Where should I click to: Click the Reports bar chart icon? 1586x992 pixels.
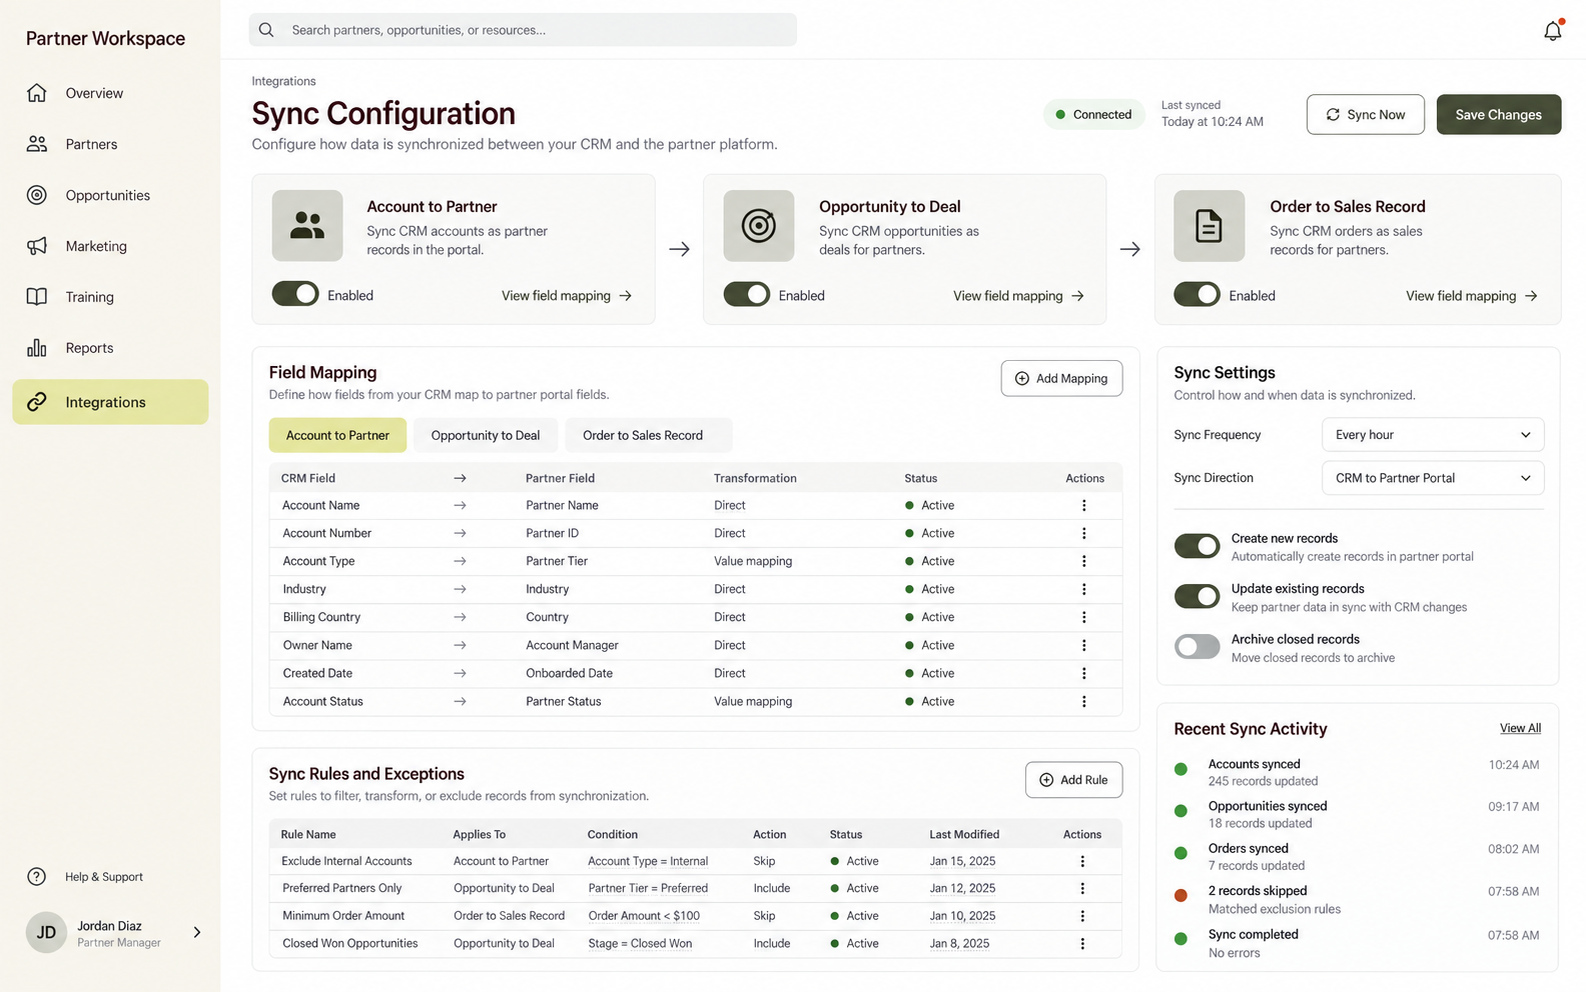37,348
